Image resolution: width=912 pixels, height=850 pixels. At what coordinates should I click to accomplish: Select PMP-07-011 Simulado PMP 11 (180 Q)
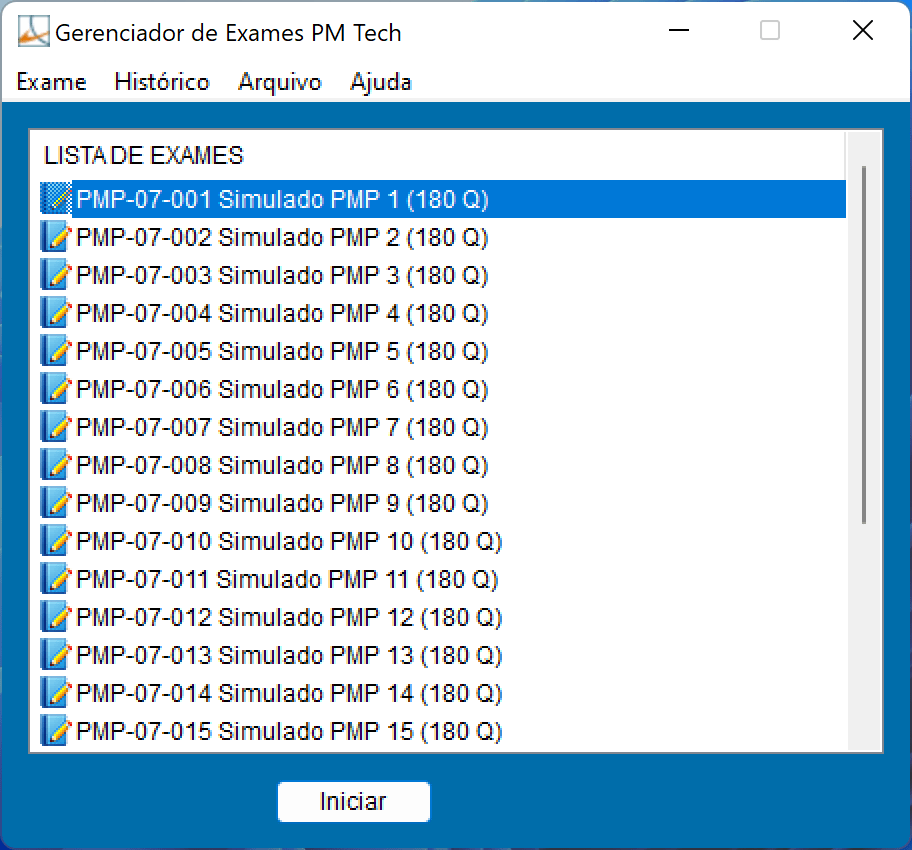287,579
